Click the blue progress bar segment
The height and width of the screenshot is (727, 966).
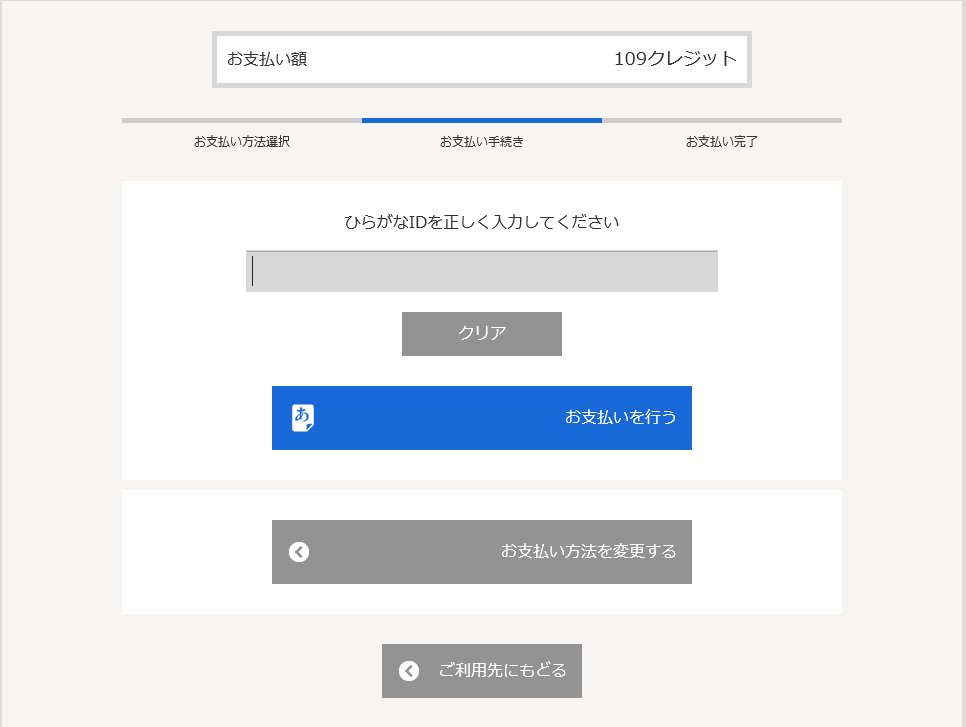coord(481,121)
